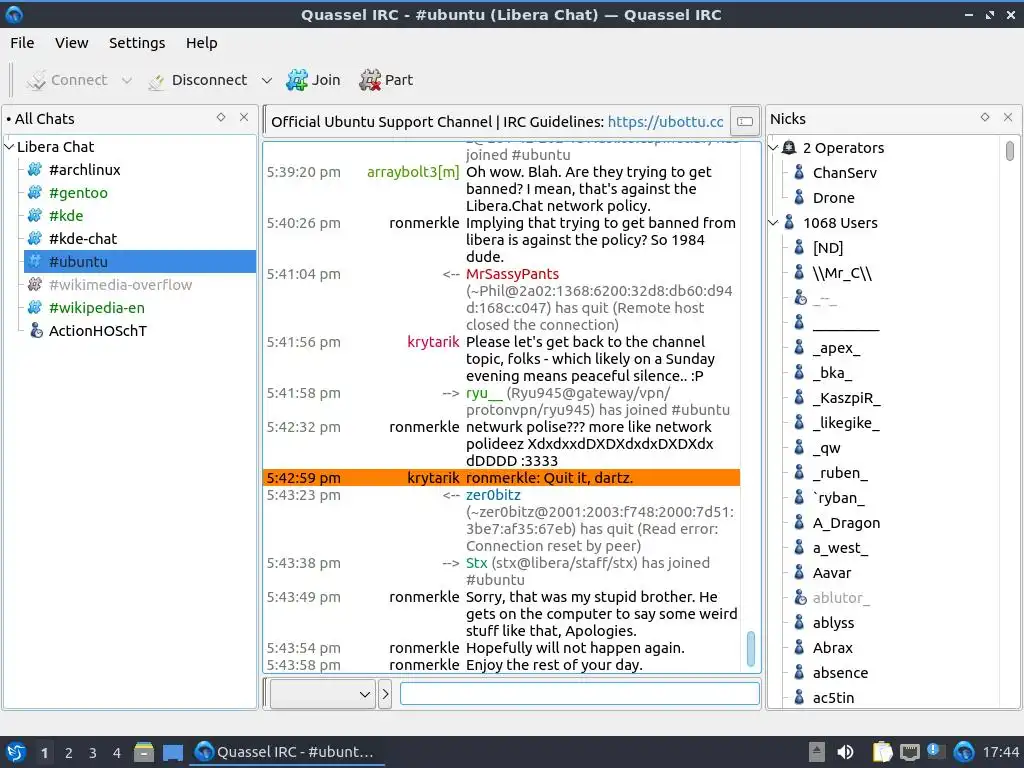The height and width of the screenshot is (768, 1024).
Task: Click the Part channel icon
Action: [370, 80]
